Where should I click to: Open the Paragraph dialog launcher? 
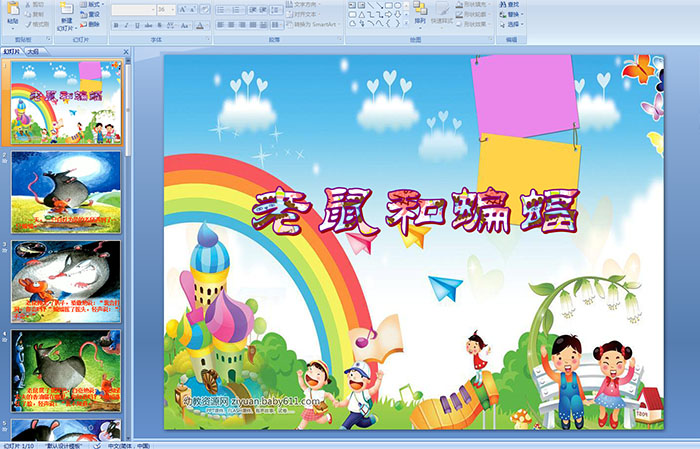340,39
